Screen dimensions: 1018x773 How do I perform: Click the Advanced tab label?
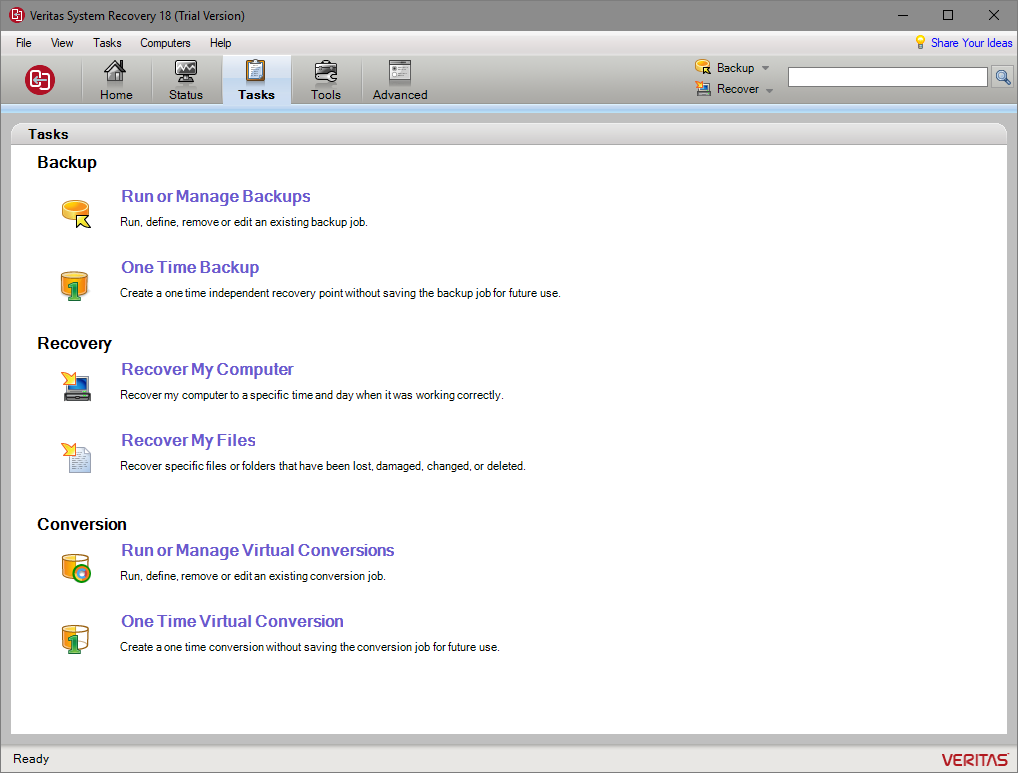400,95
